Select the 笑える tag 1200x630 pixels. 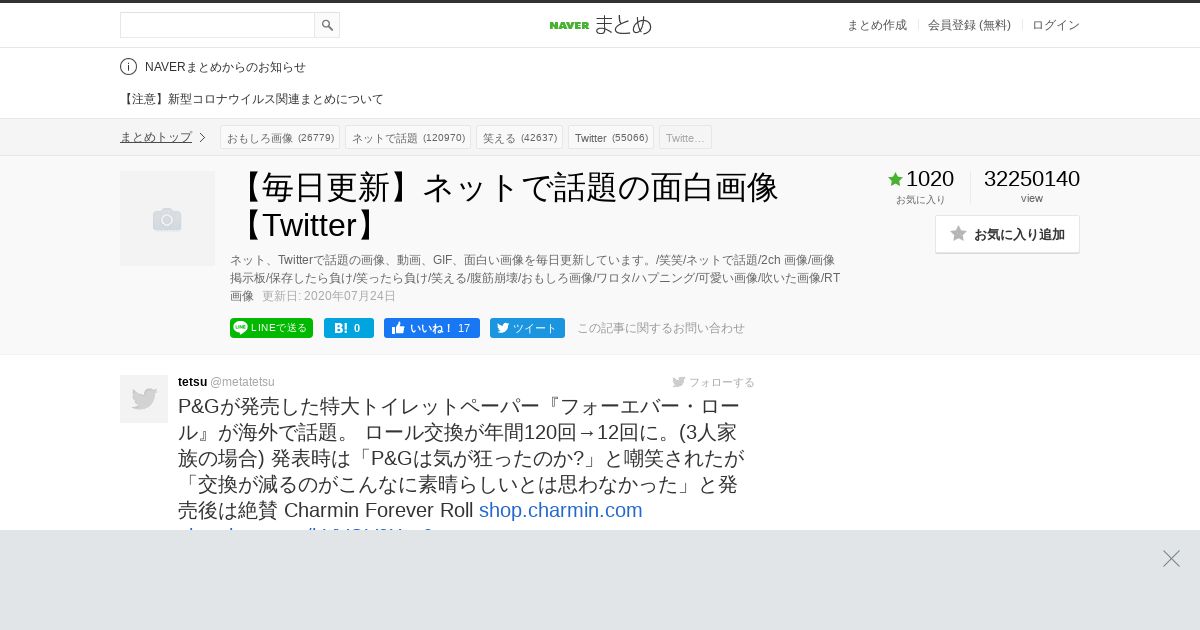point(519,137)
